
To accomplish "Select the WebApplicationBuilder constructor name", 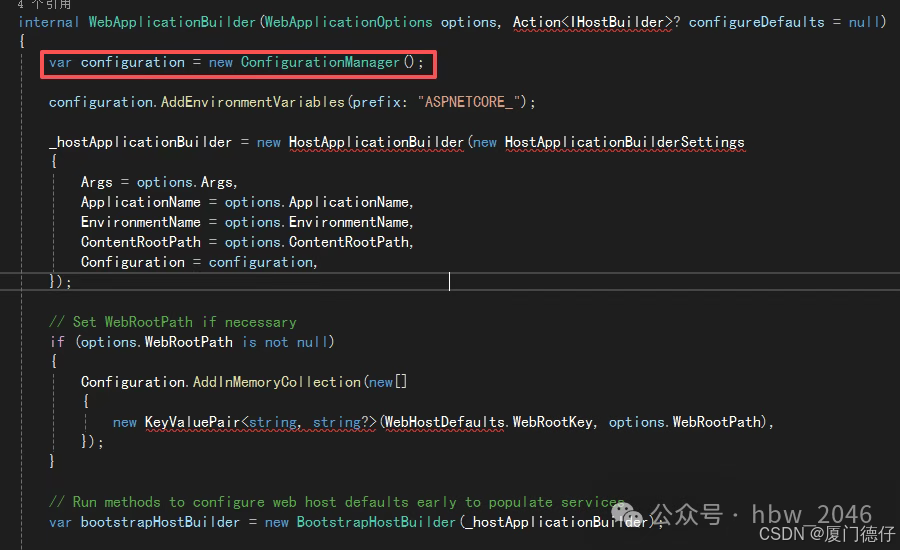I will pos(172,22).
